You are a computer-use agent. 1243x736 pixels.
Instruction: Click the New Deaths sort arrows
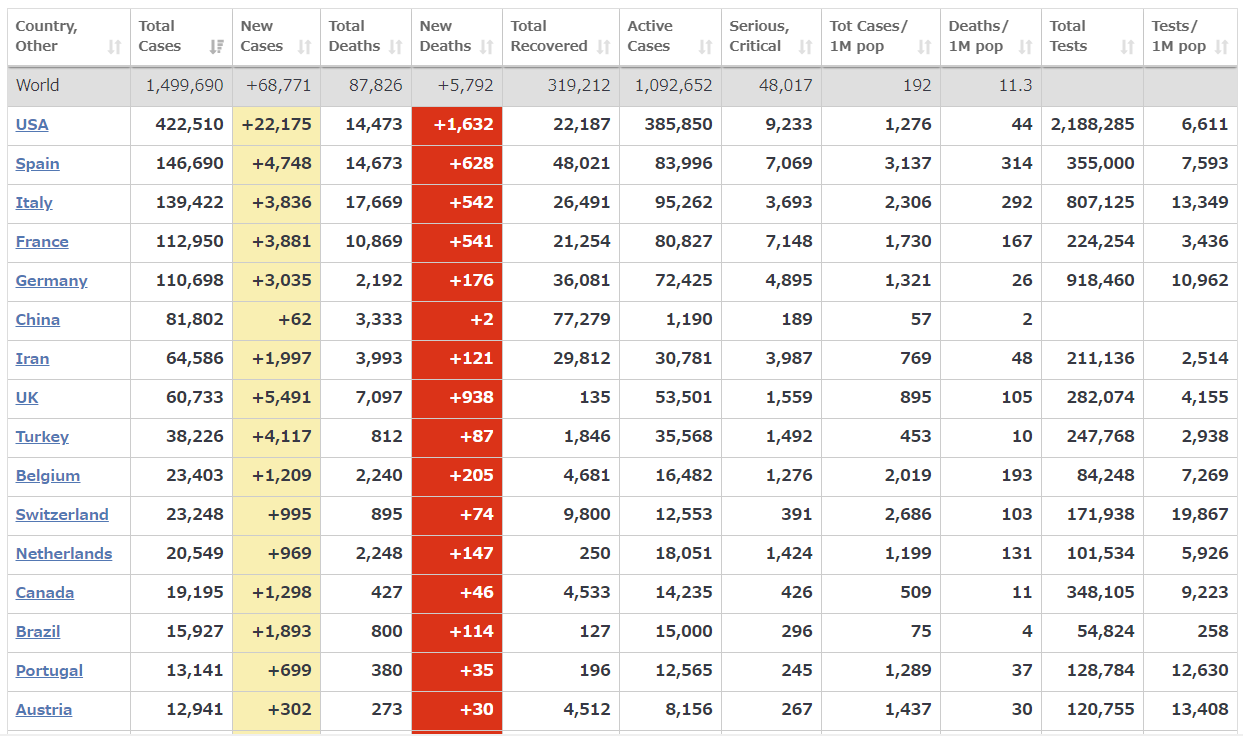click(487, 47)
